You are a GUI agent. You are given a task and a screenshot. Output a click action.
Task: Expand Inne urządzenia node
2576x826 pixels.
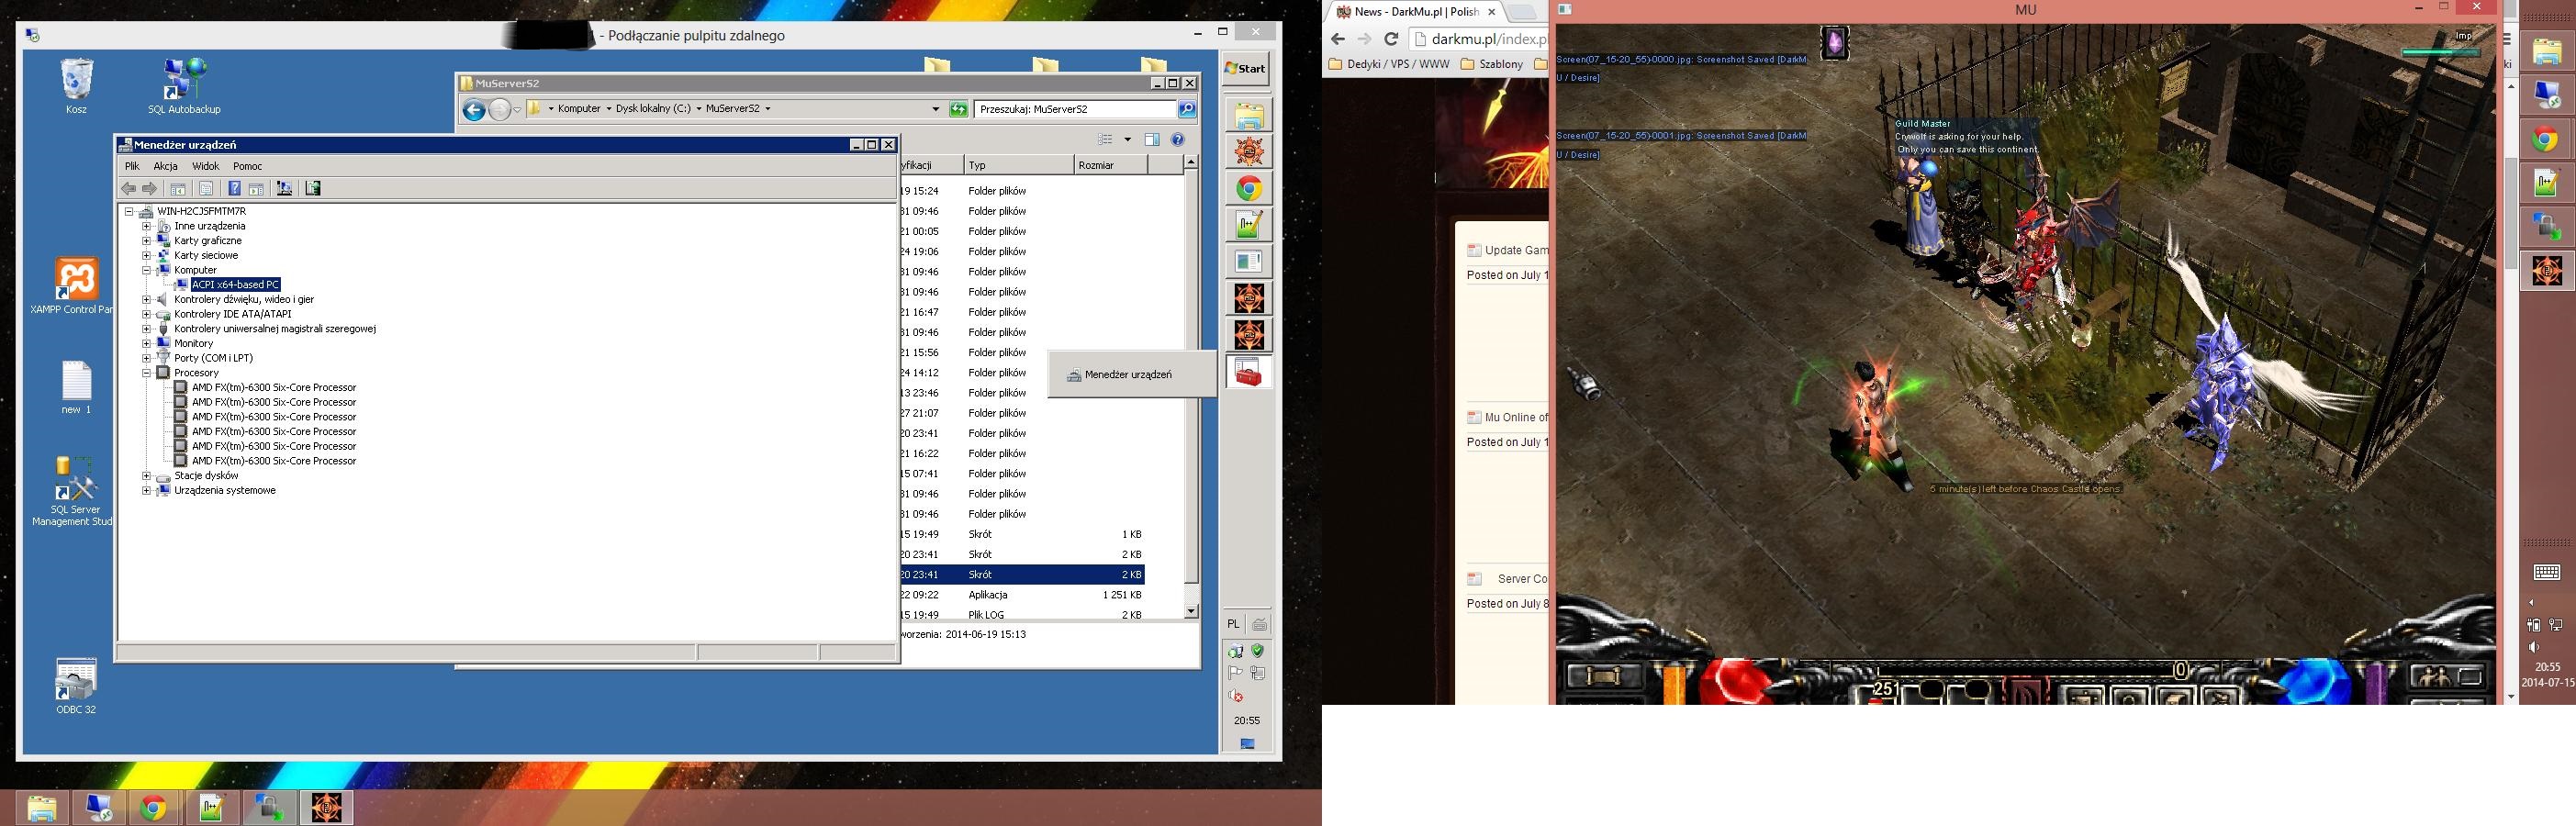(146, 226)
